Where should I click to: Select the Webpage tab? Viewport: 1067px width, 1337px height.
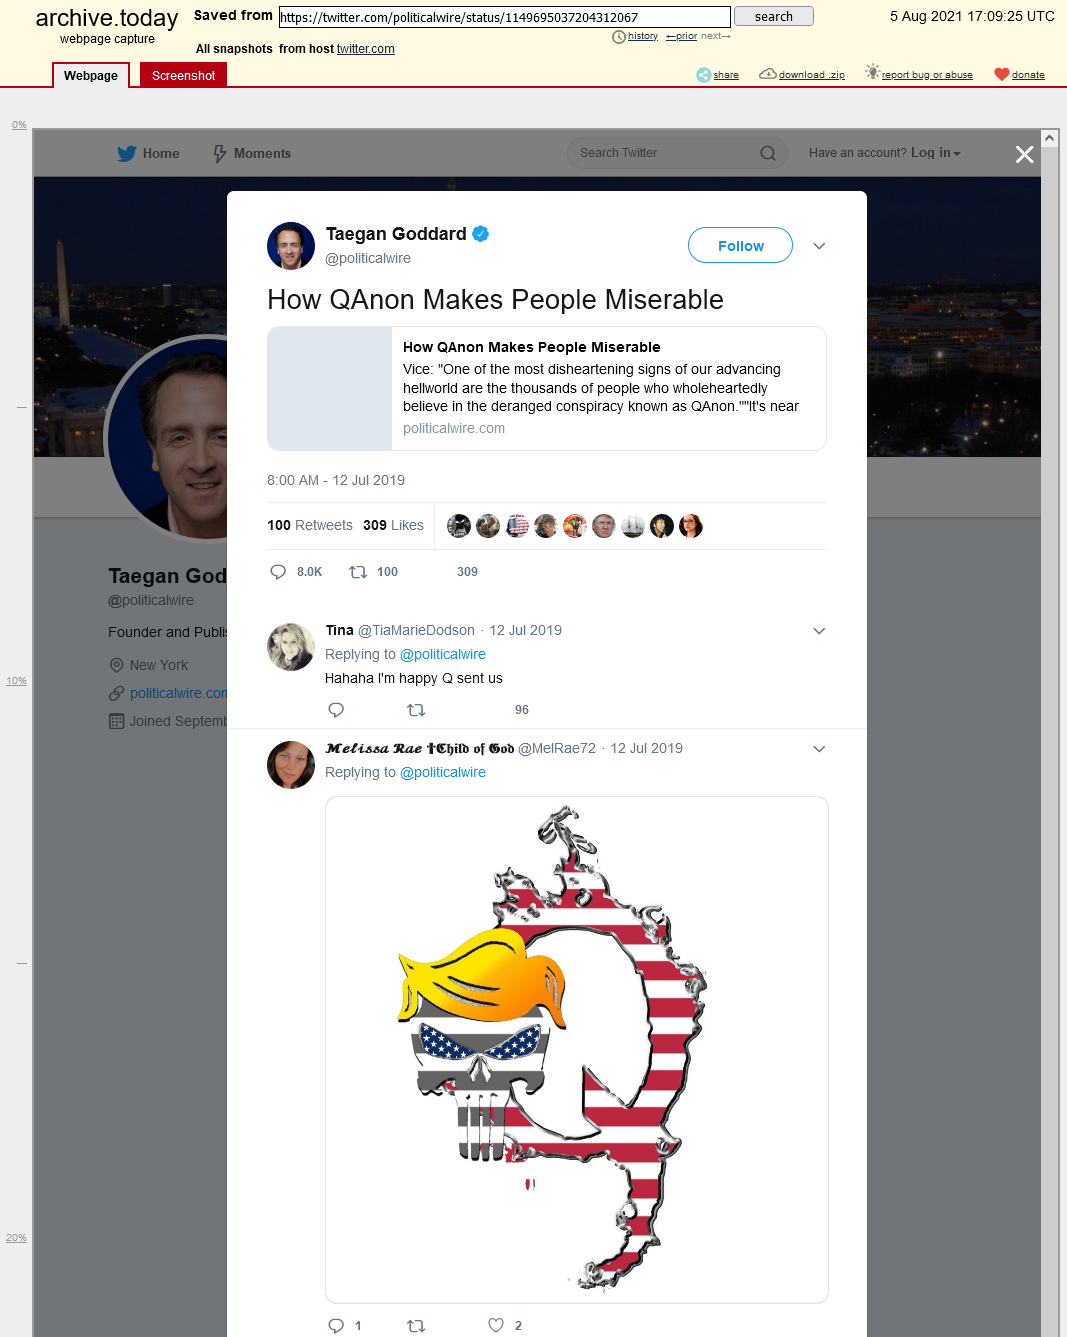coord(91,75)
